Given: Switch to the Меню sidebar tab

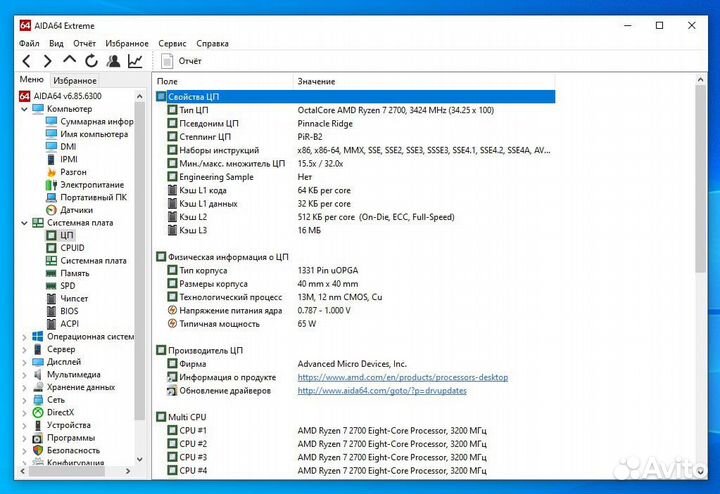Looking at the screenshot, I should (32, 79).
